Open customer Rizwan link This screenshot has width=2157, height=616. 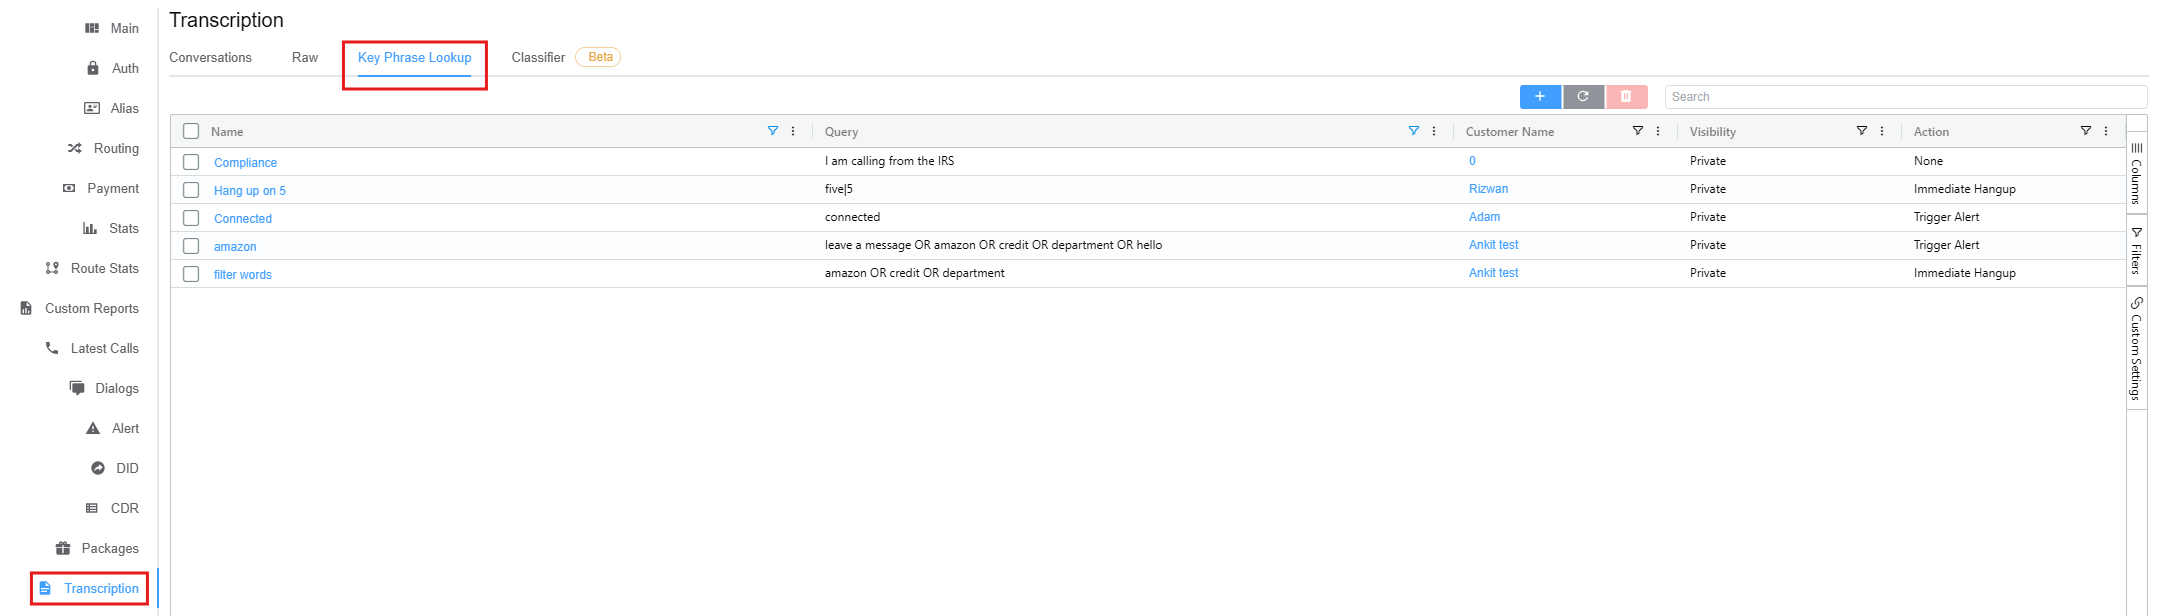1488,189
